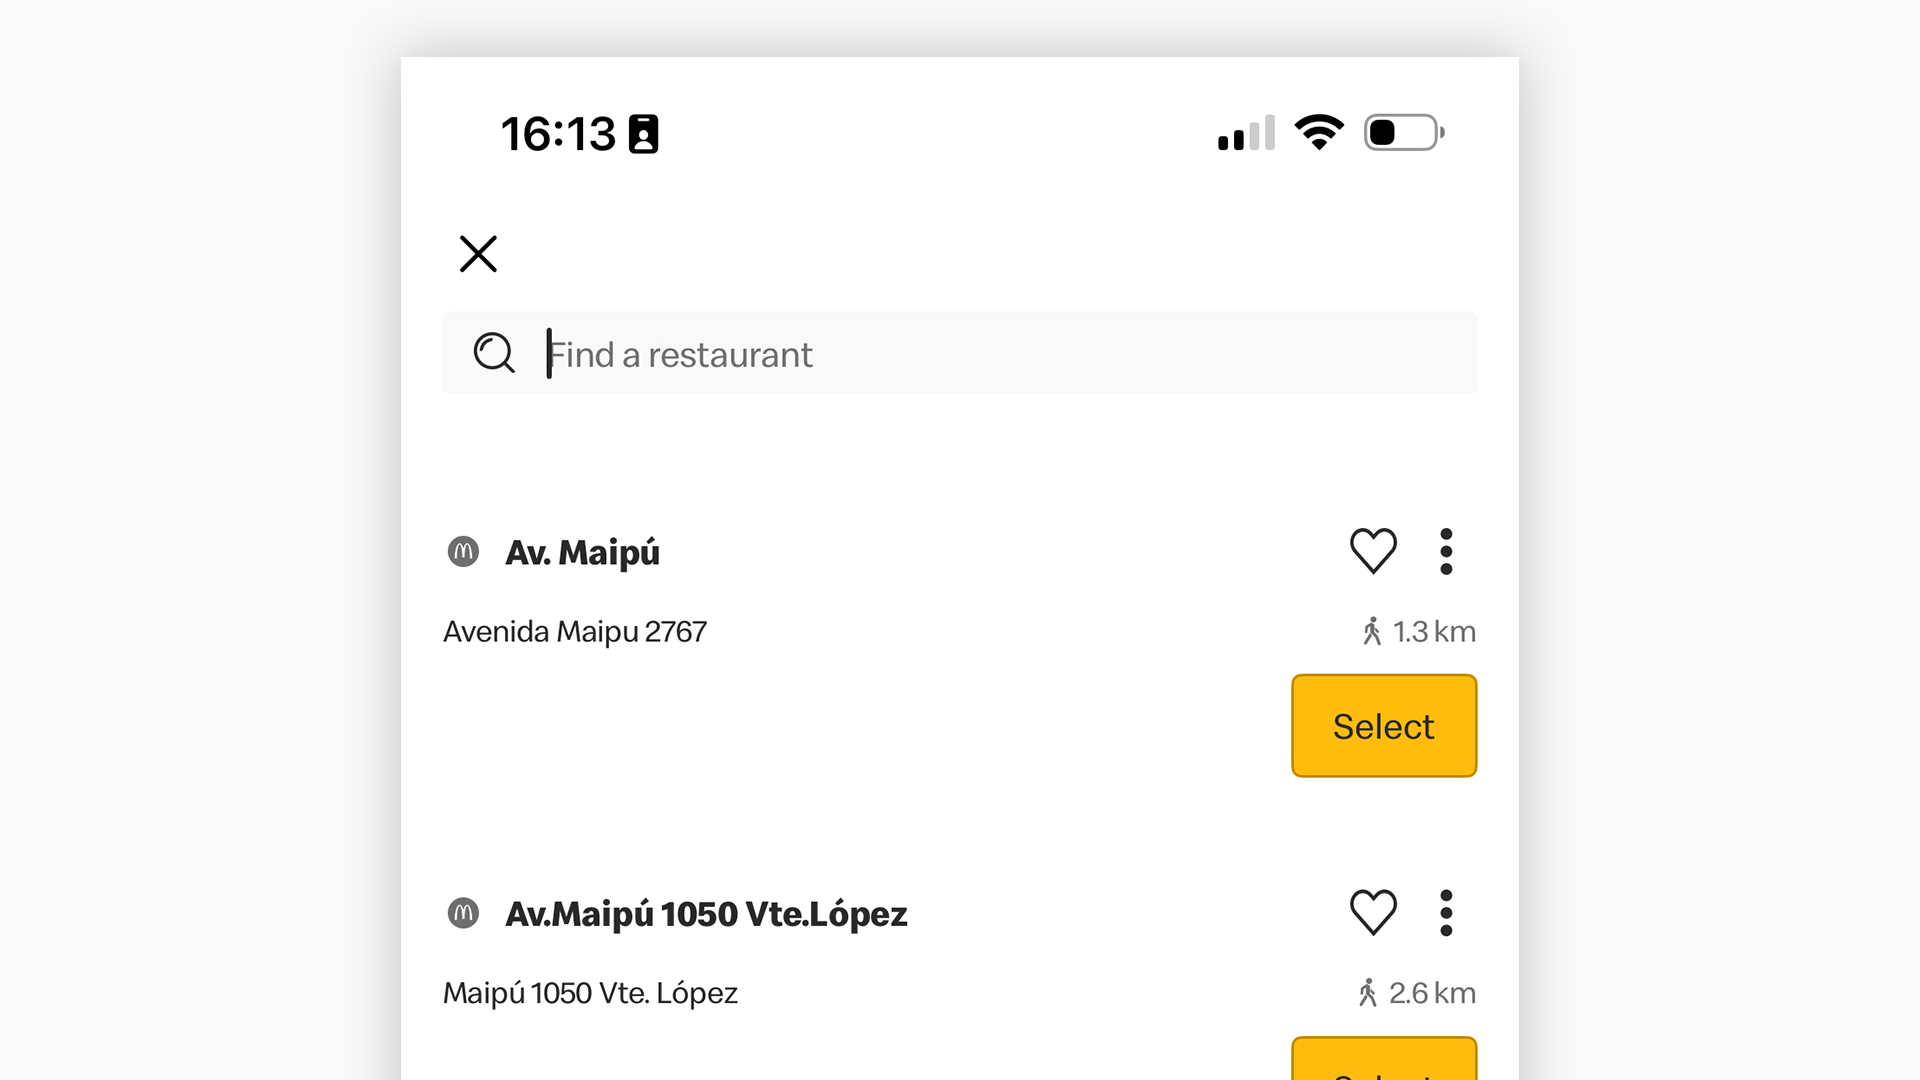Viewport: 1920px width, 1080px height.
Task: Tap the Wi-Fi status icon
Action: (x=1319, y=132)
